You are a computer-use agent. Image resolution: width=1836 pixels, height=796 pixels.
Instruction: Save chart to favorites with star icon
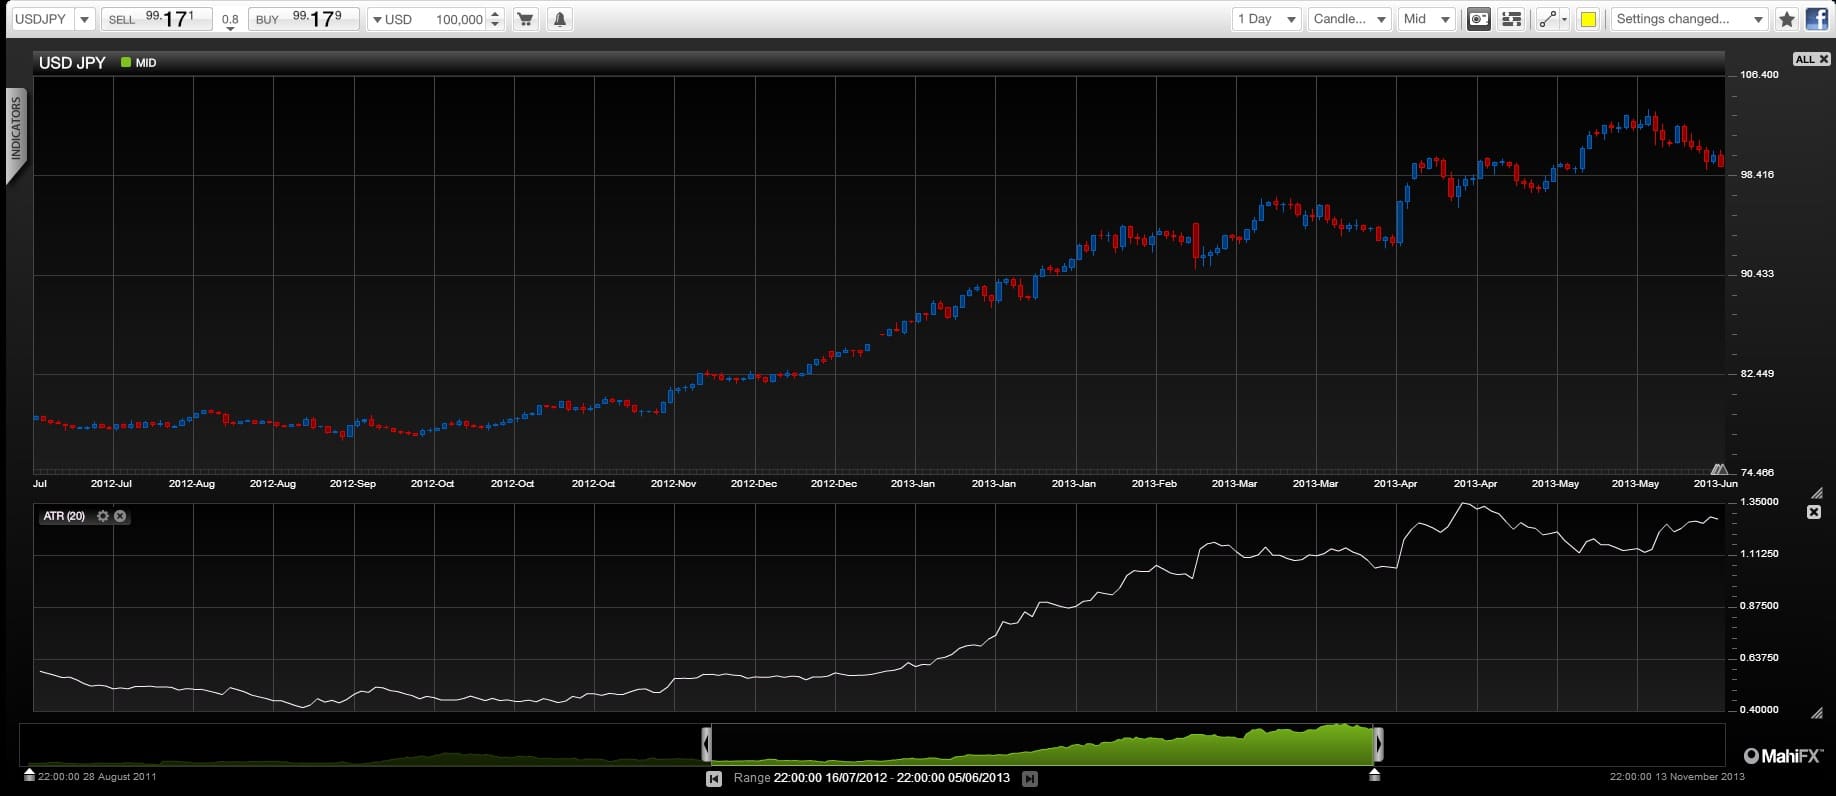click(1787, 19)
